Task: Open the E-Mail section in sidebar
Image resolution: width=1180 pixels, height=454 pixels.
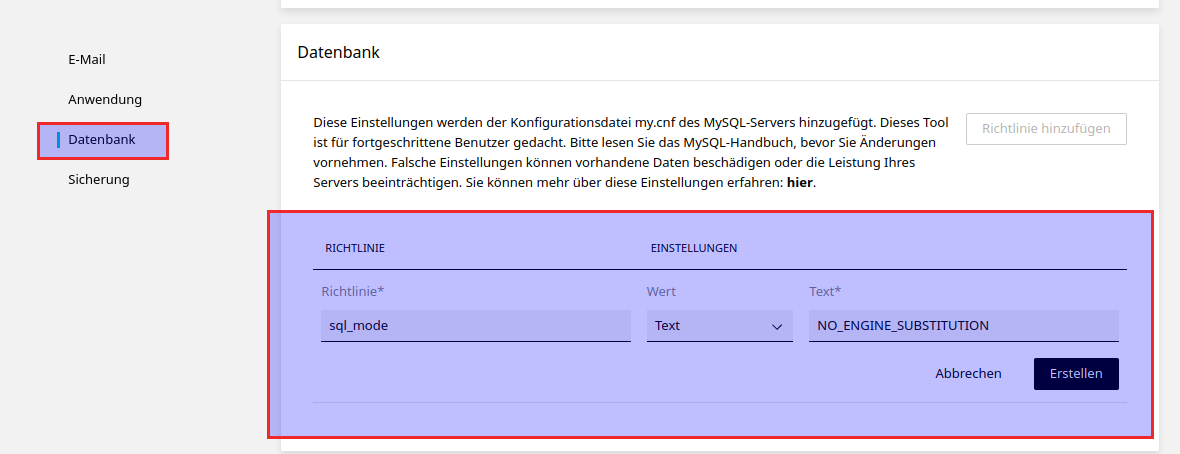Action: coord(86,59)
